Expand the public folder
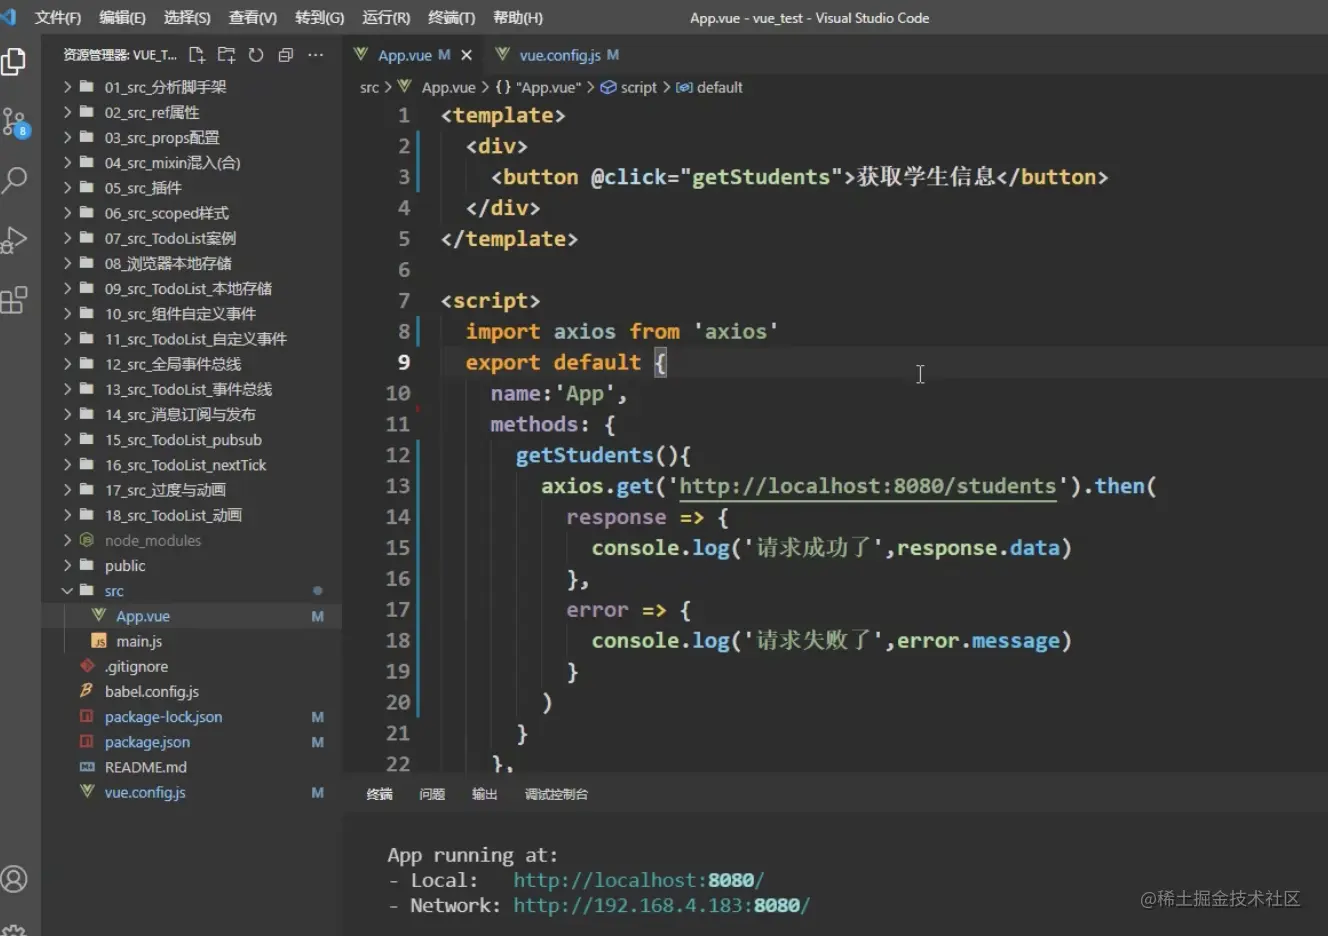This screenshot has width=1328, height=936. [67, 565]
